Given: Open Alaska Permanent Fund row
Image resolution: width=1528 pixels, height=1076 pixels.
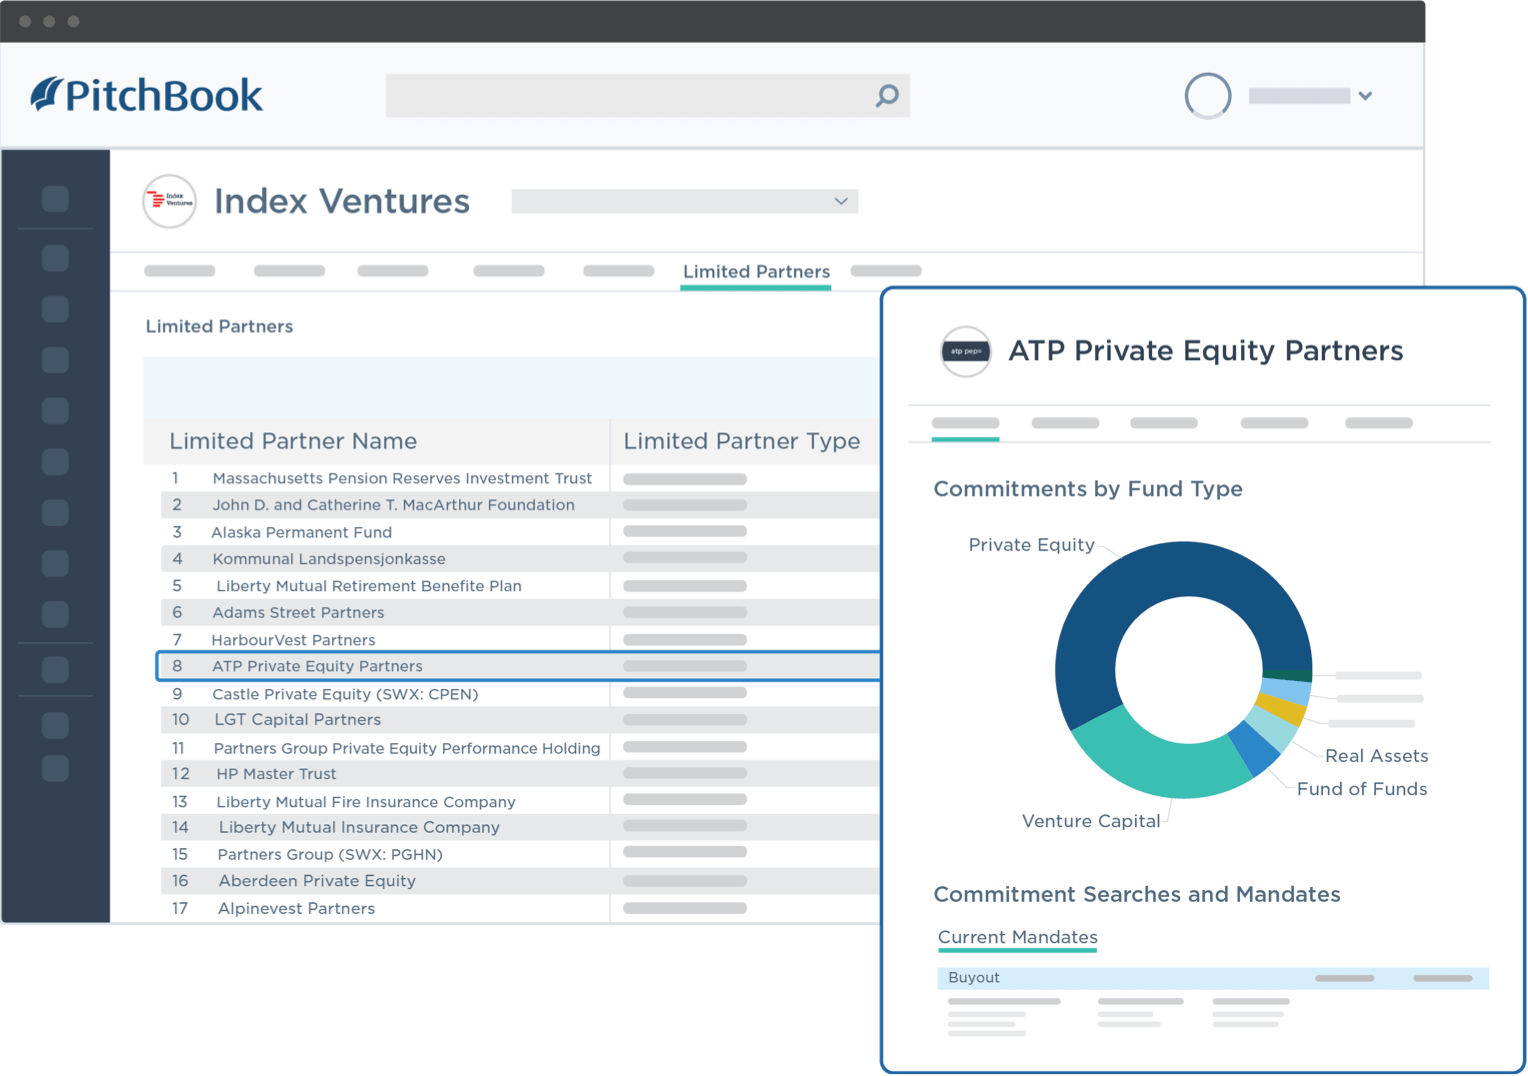Looking at the screenshot, I should click(x=520, y=532).
